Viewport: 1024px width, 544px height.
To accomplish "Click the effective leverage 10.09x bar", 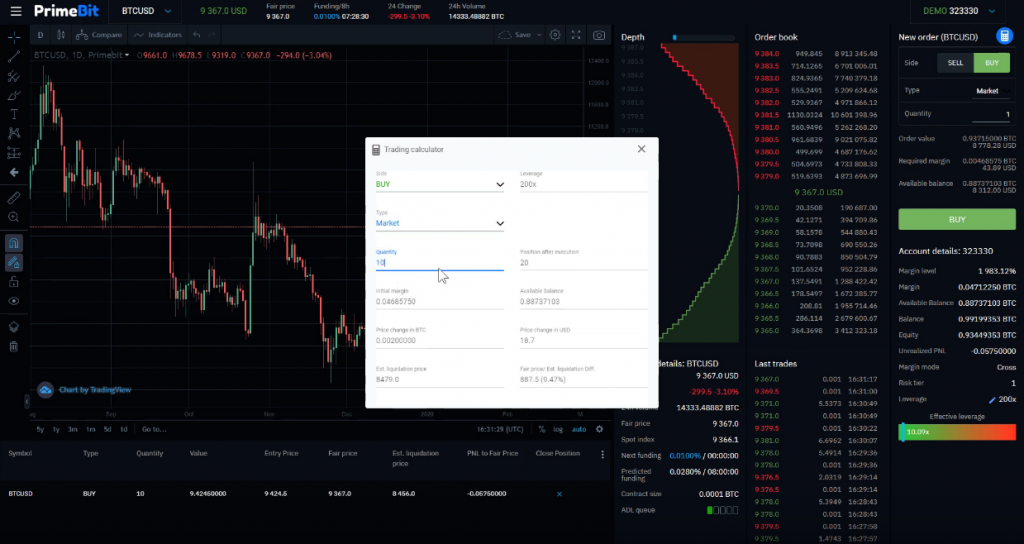I will pos(957,432).
